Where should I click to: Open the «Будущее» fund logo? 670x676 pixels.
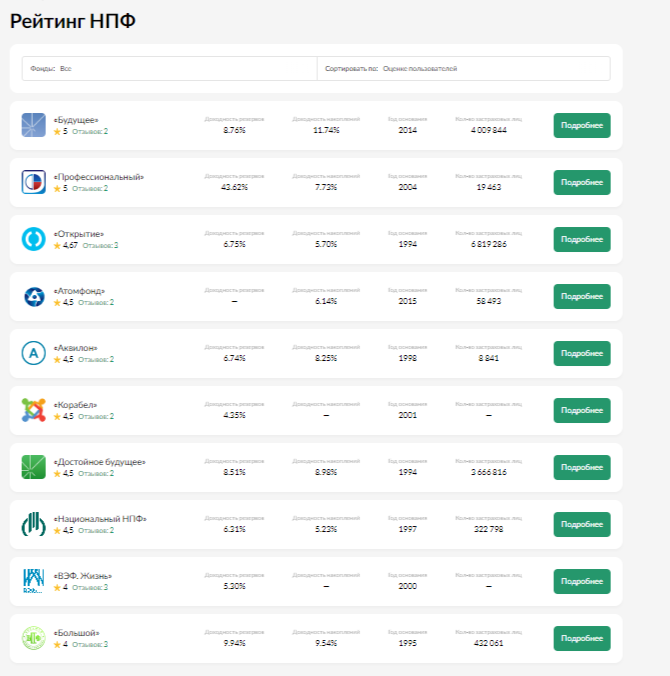pyautogui.click(x=34, y=125)
